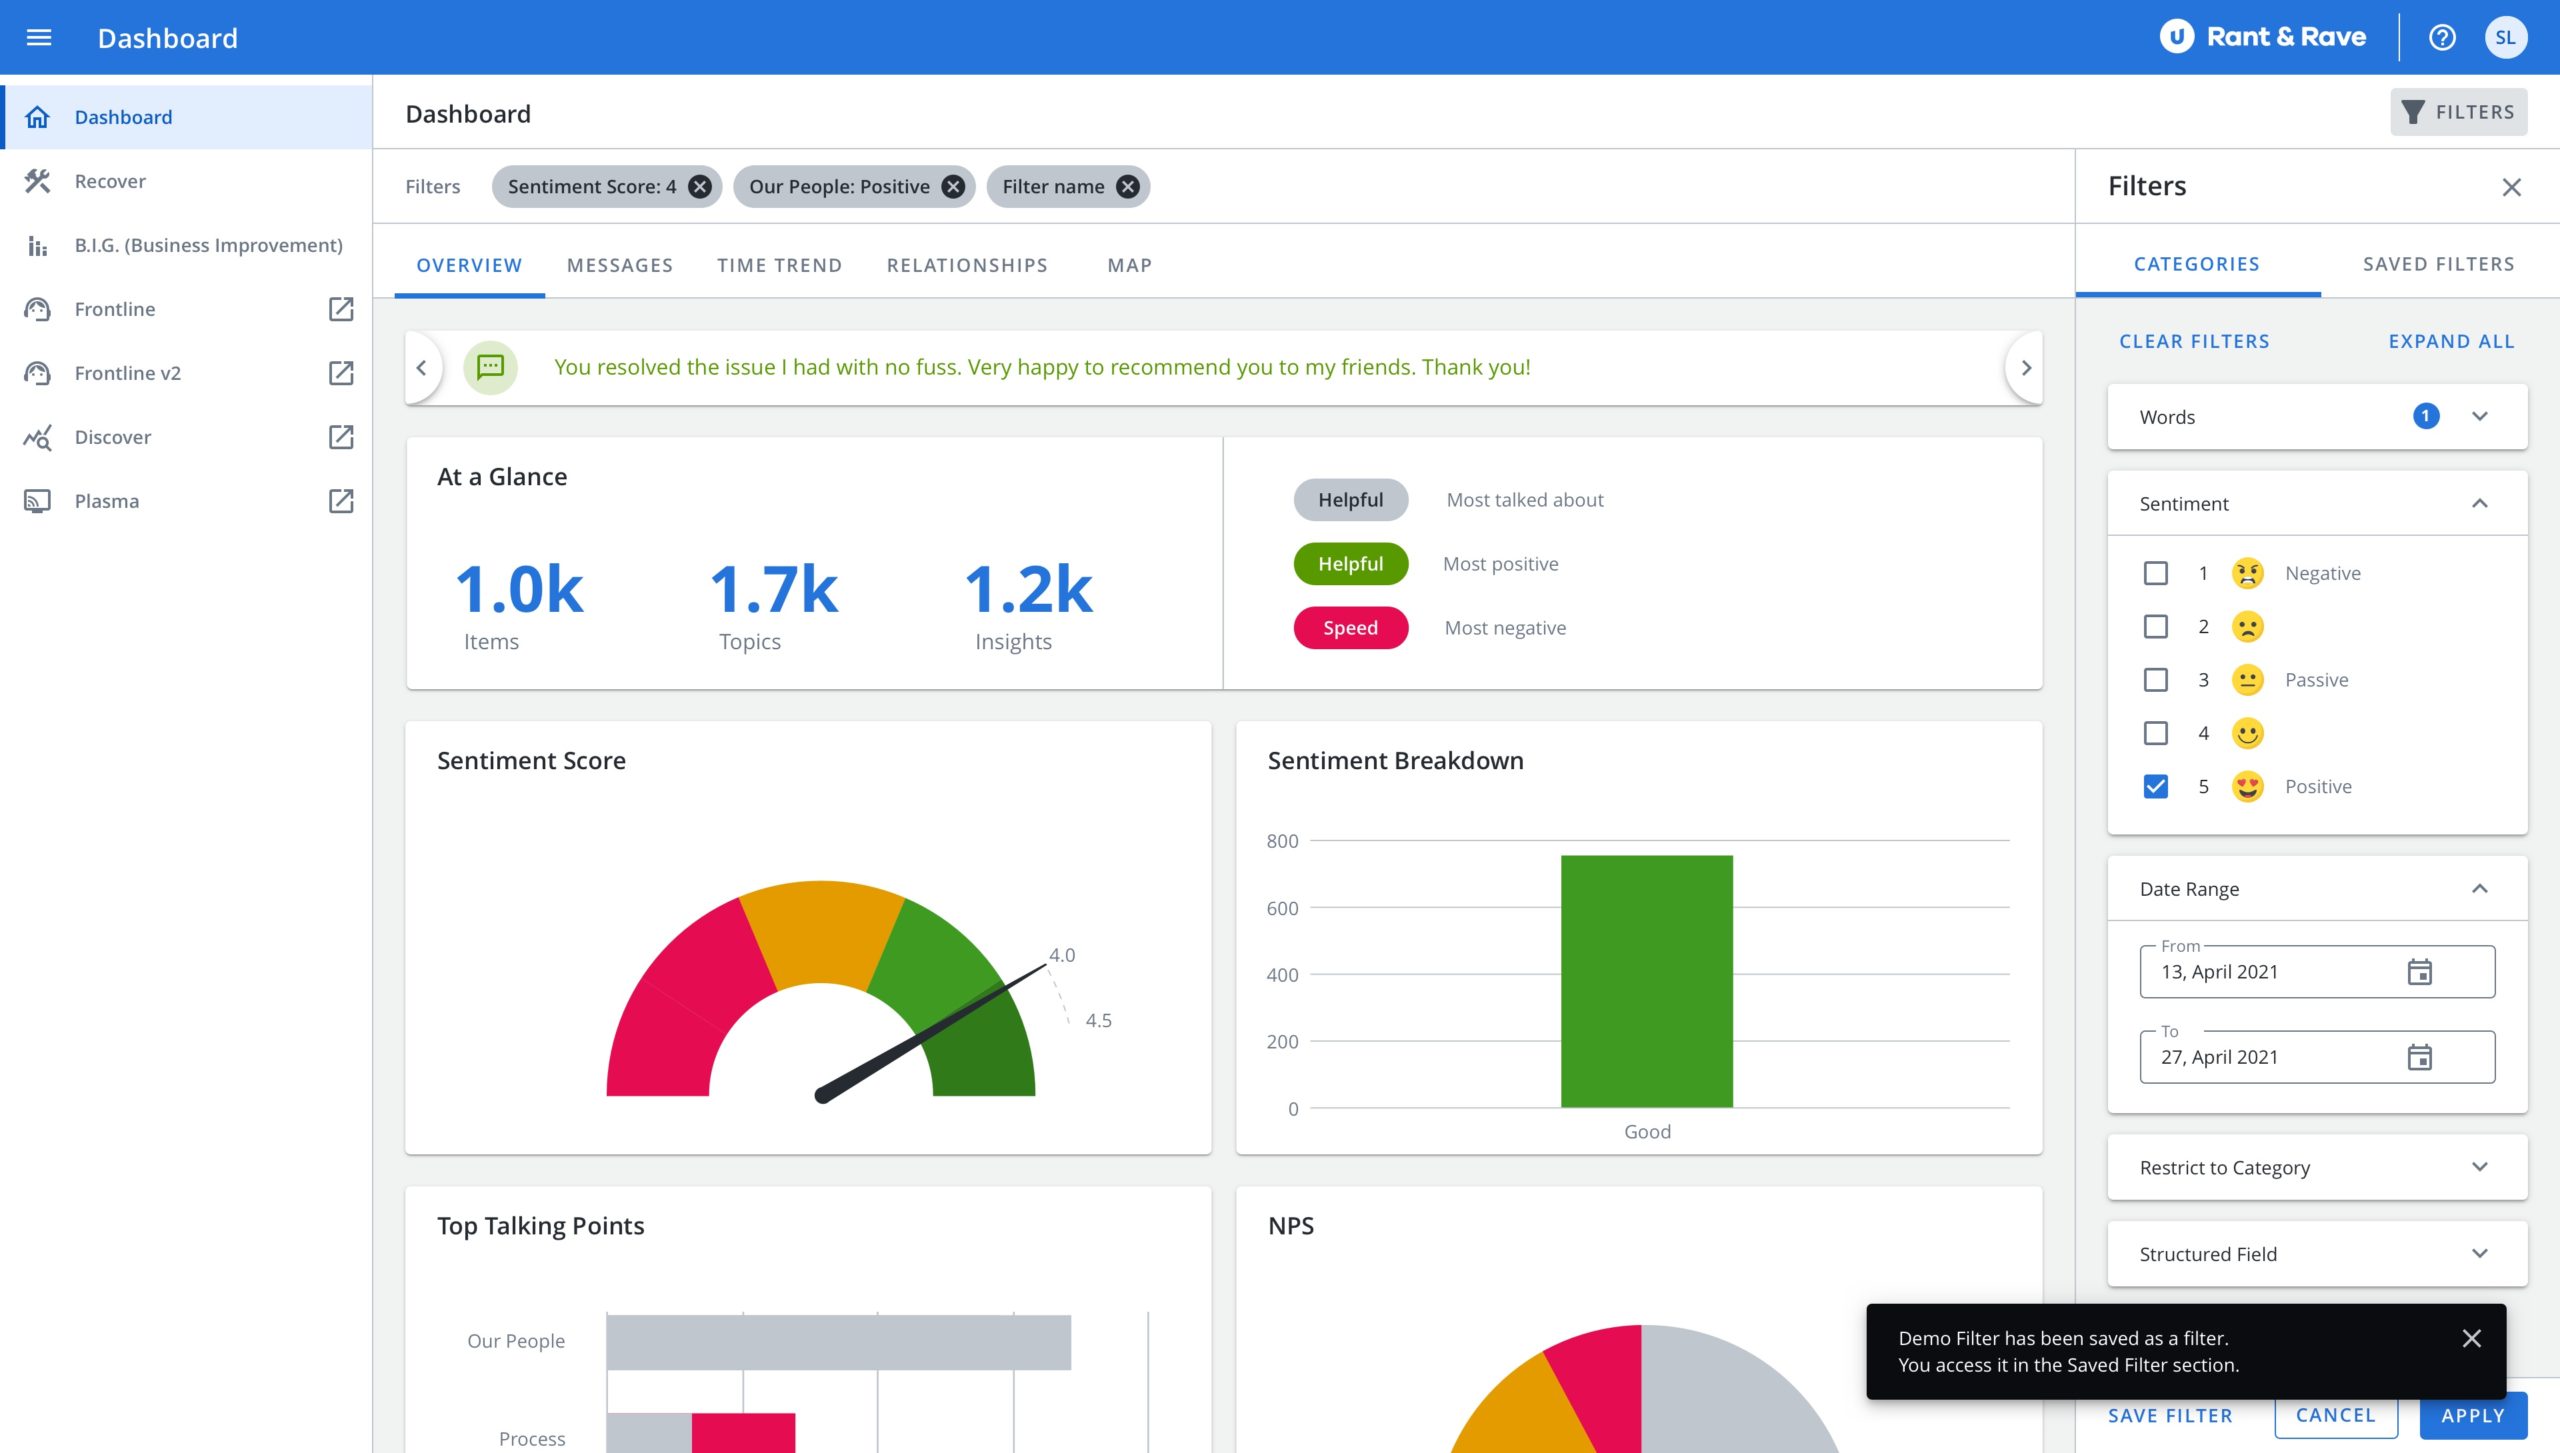The height and width of the screenshot is (1453, 2560).
Task: Click the Dashboard home icon in sidebar
Action: click(38, 117)
